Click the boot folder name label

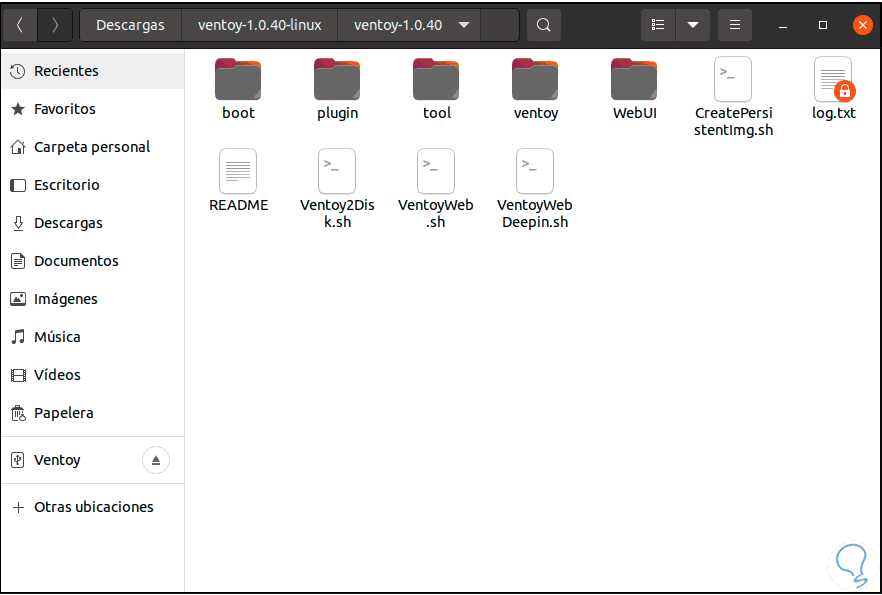[x=238, y=113]
